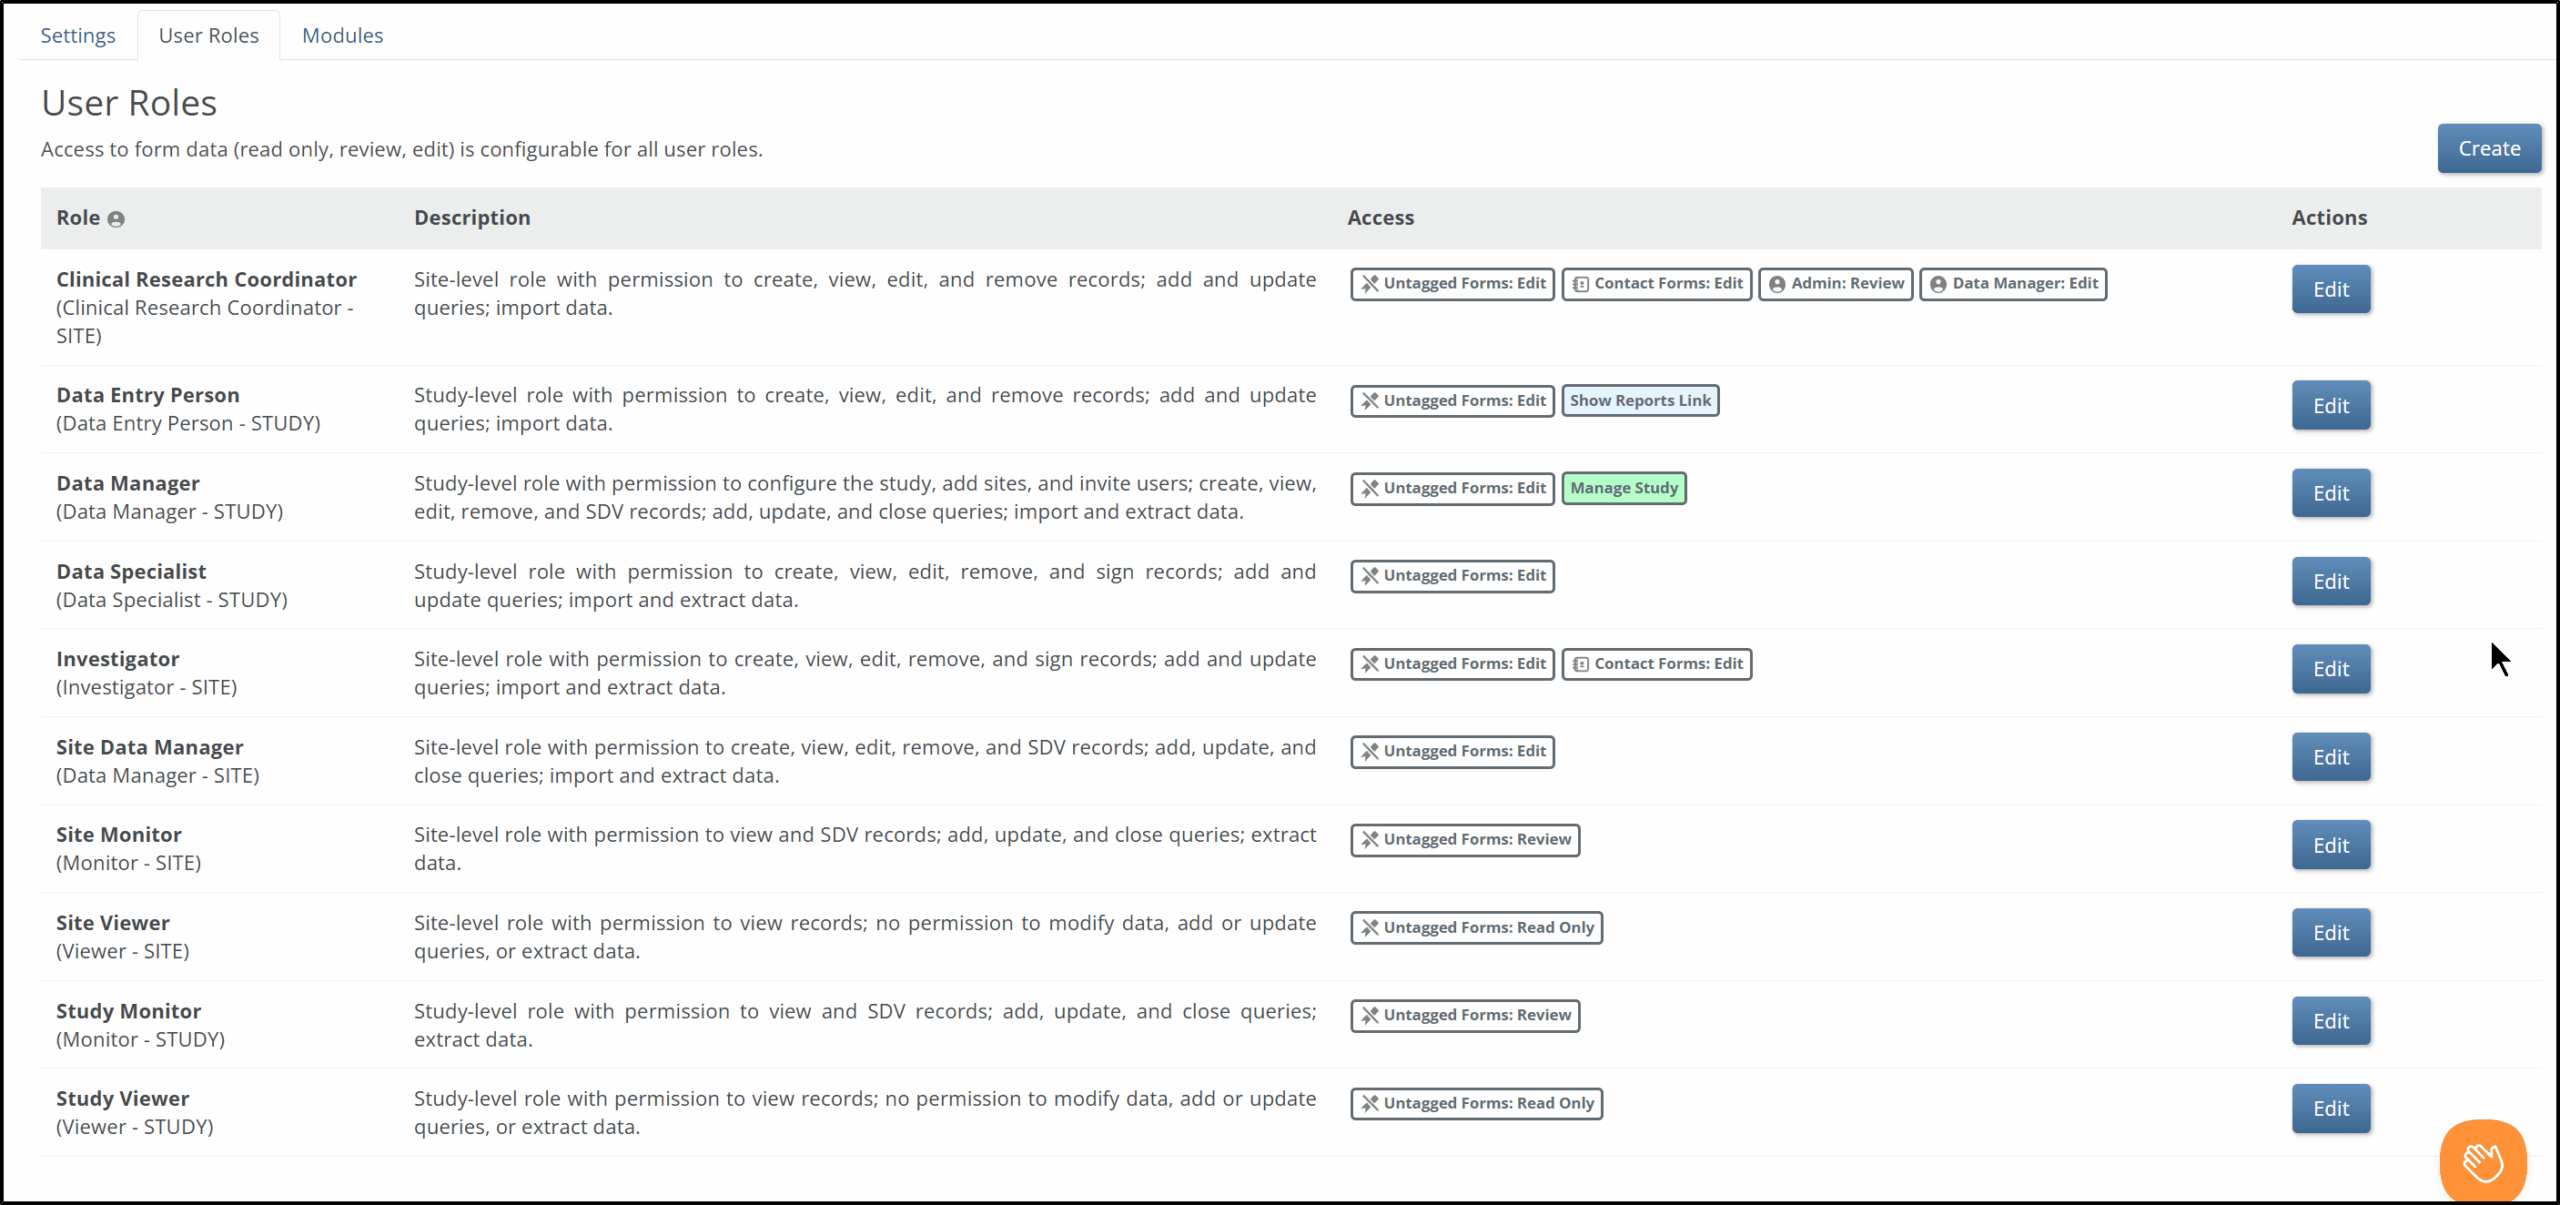Viewport: 2560px width, 1205px height.
Task: Click Untagged Forms: Review badge for Study Monitor
Action: click(x=1465, y=1016)
